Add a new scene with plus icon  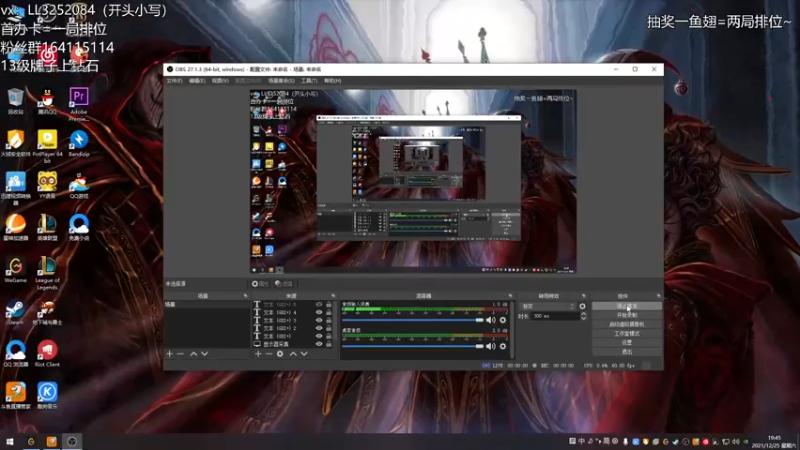point(169,354)
